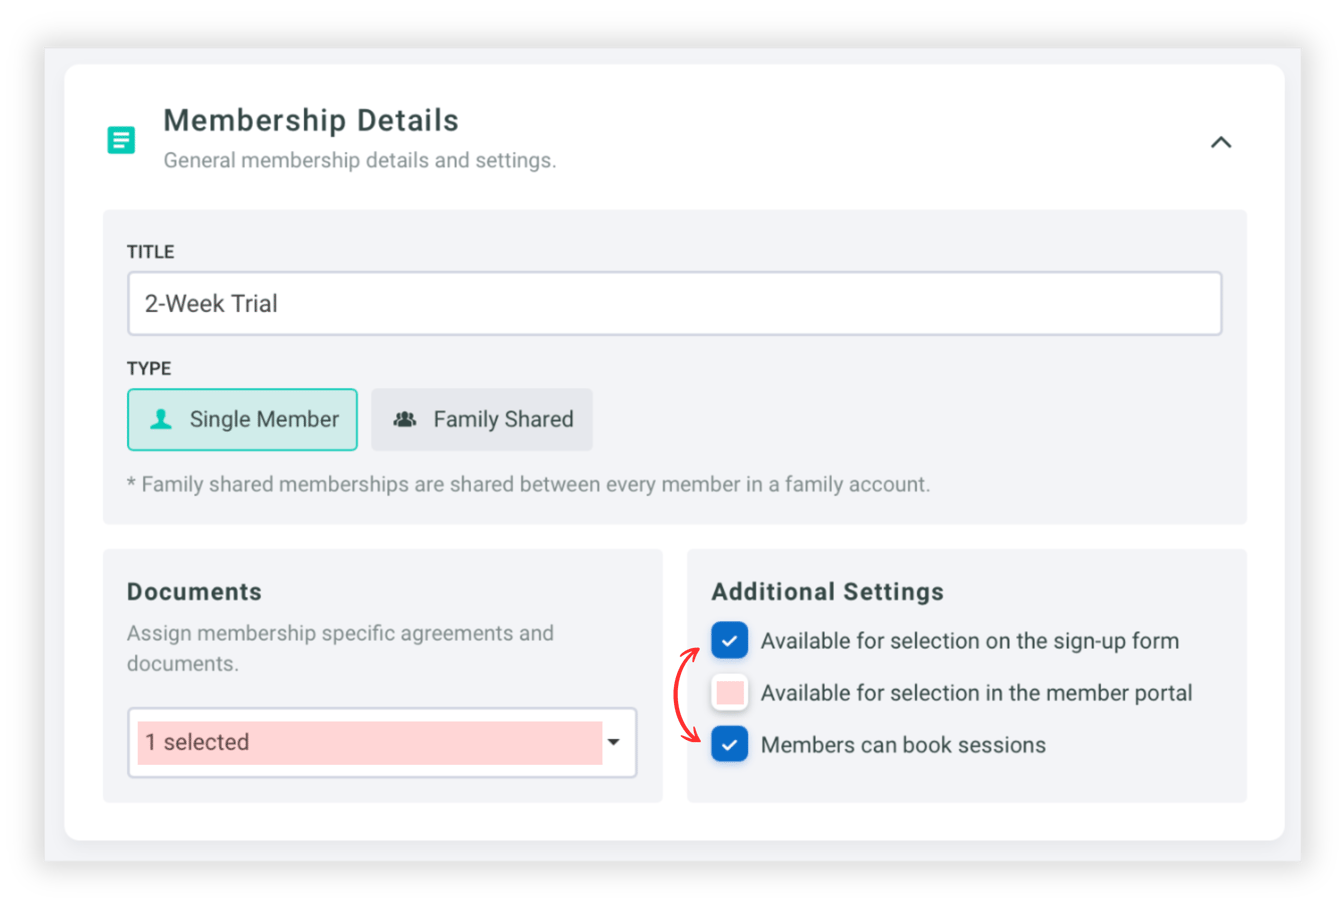Disable 'Available for selection on the sign-up form'

pos(729,640)
